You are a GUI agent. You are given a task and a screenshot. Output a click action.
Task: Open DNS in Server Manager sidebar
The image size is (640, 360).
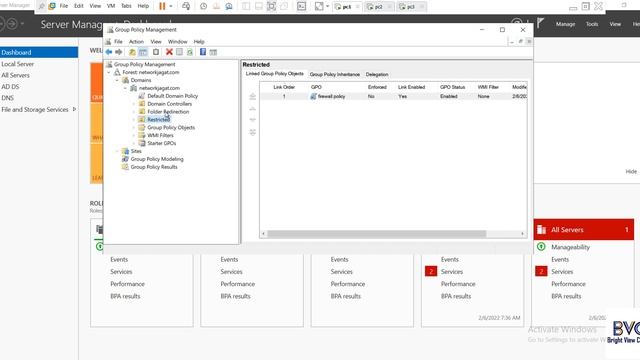pyautogui.click(x=7, y=98)
